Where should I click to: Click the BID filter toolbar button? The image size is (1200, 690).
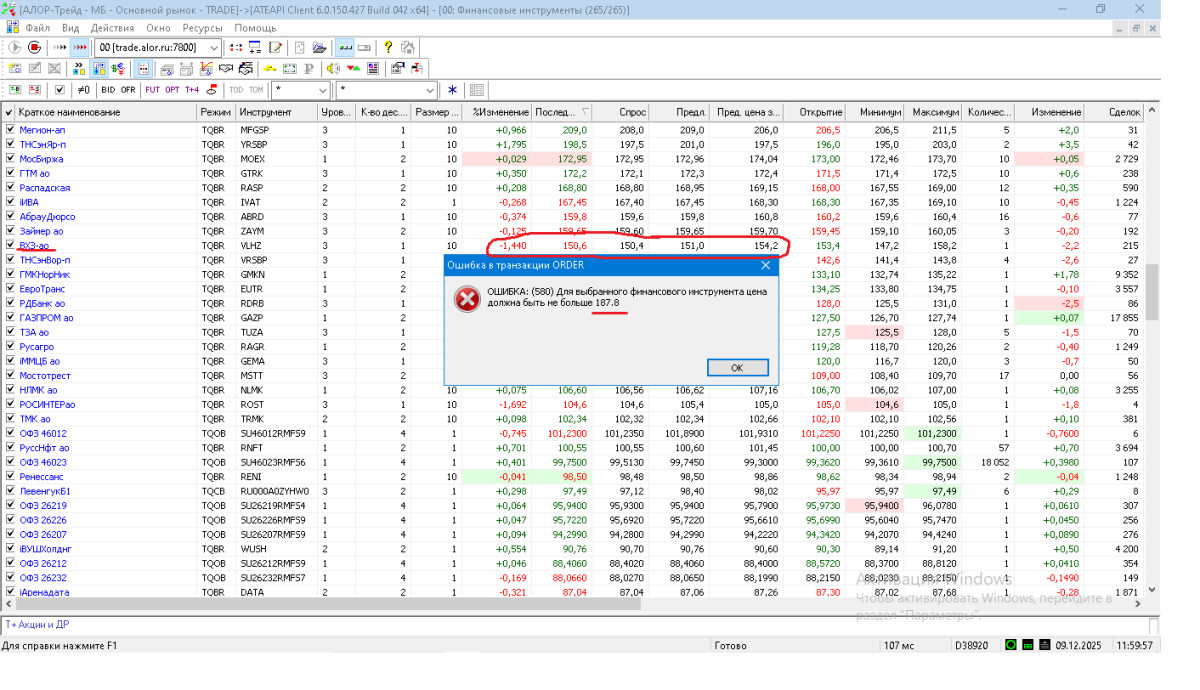pos(108,90)
